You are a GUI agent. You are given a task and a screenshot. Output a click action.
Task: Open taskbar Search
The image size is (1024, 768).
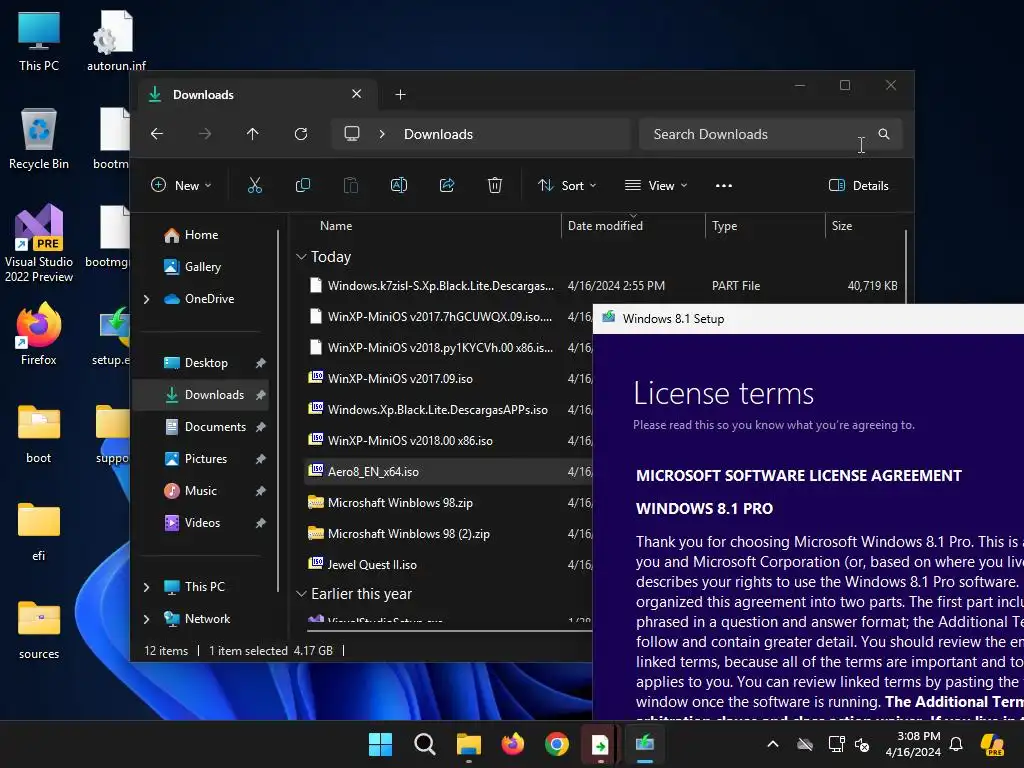[424, 744]
